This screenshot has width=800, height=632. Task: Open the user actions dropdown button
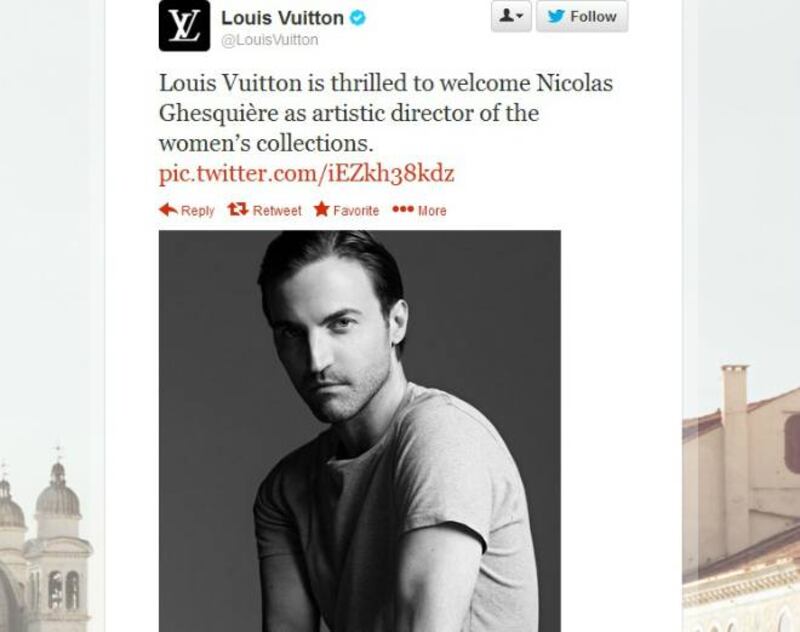(x=511, y=16)
